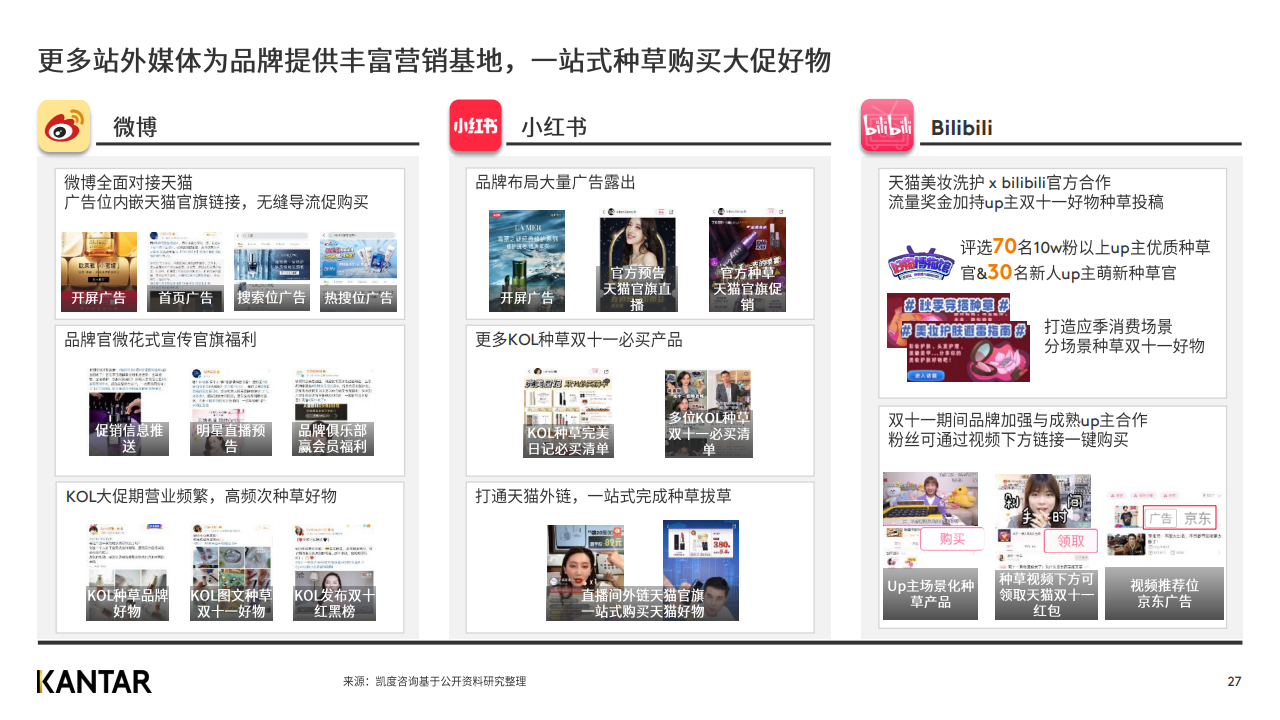Click the 领取 button on video thumbnail
The height and width of the screenshot is (720, 1280).
1070,541
